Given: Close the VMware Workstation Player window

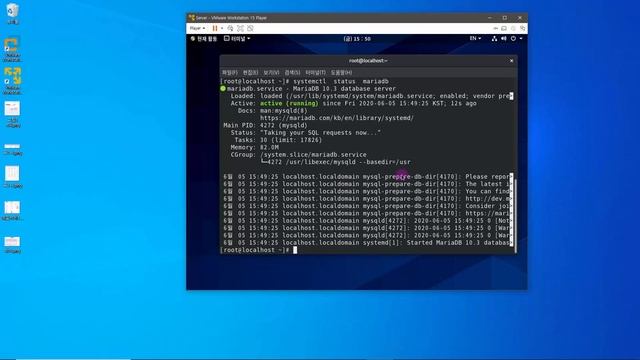Looking at the screenshot, I should click(520, 18).
